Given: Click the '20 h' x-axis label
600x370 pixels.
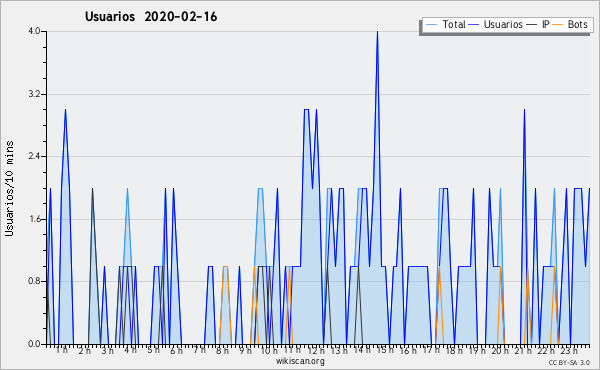Looking at the screenshot, I should click(500, 350).
